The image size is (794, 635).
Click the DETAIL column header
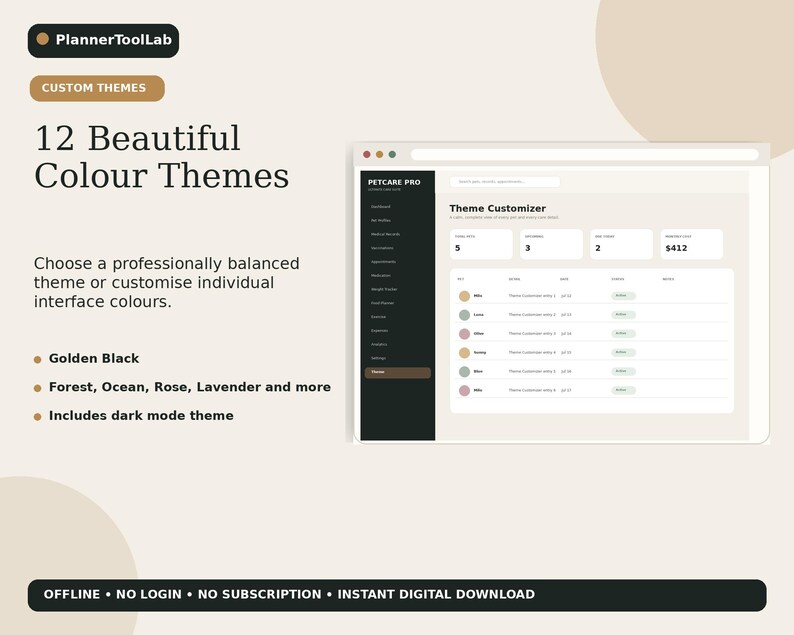coord(514,279)
